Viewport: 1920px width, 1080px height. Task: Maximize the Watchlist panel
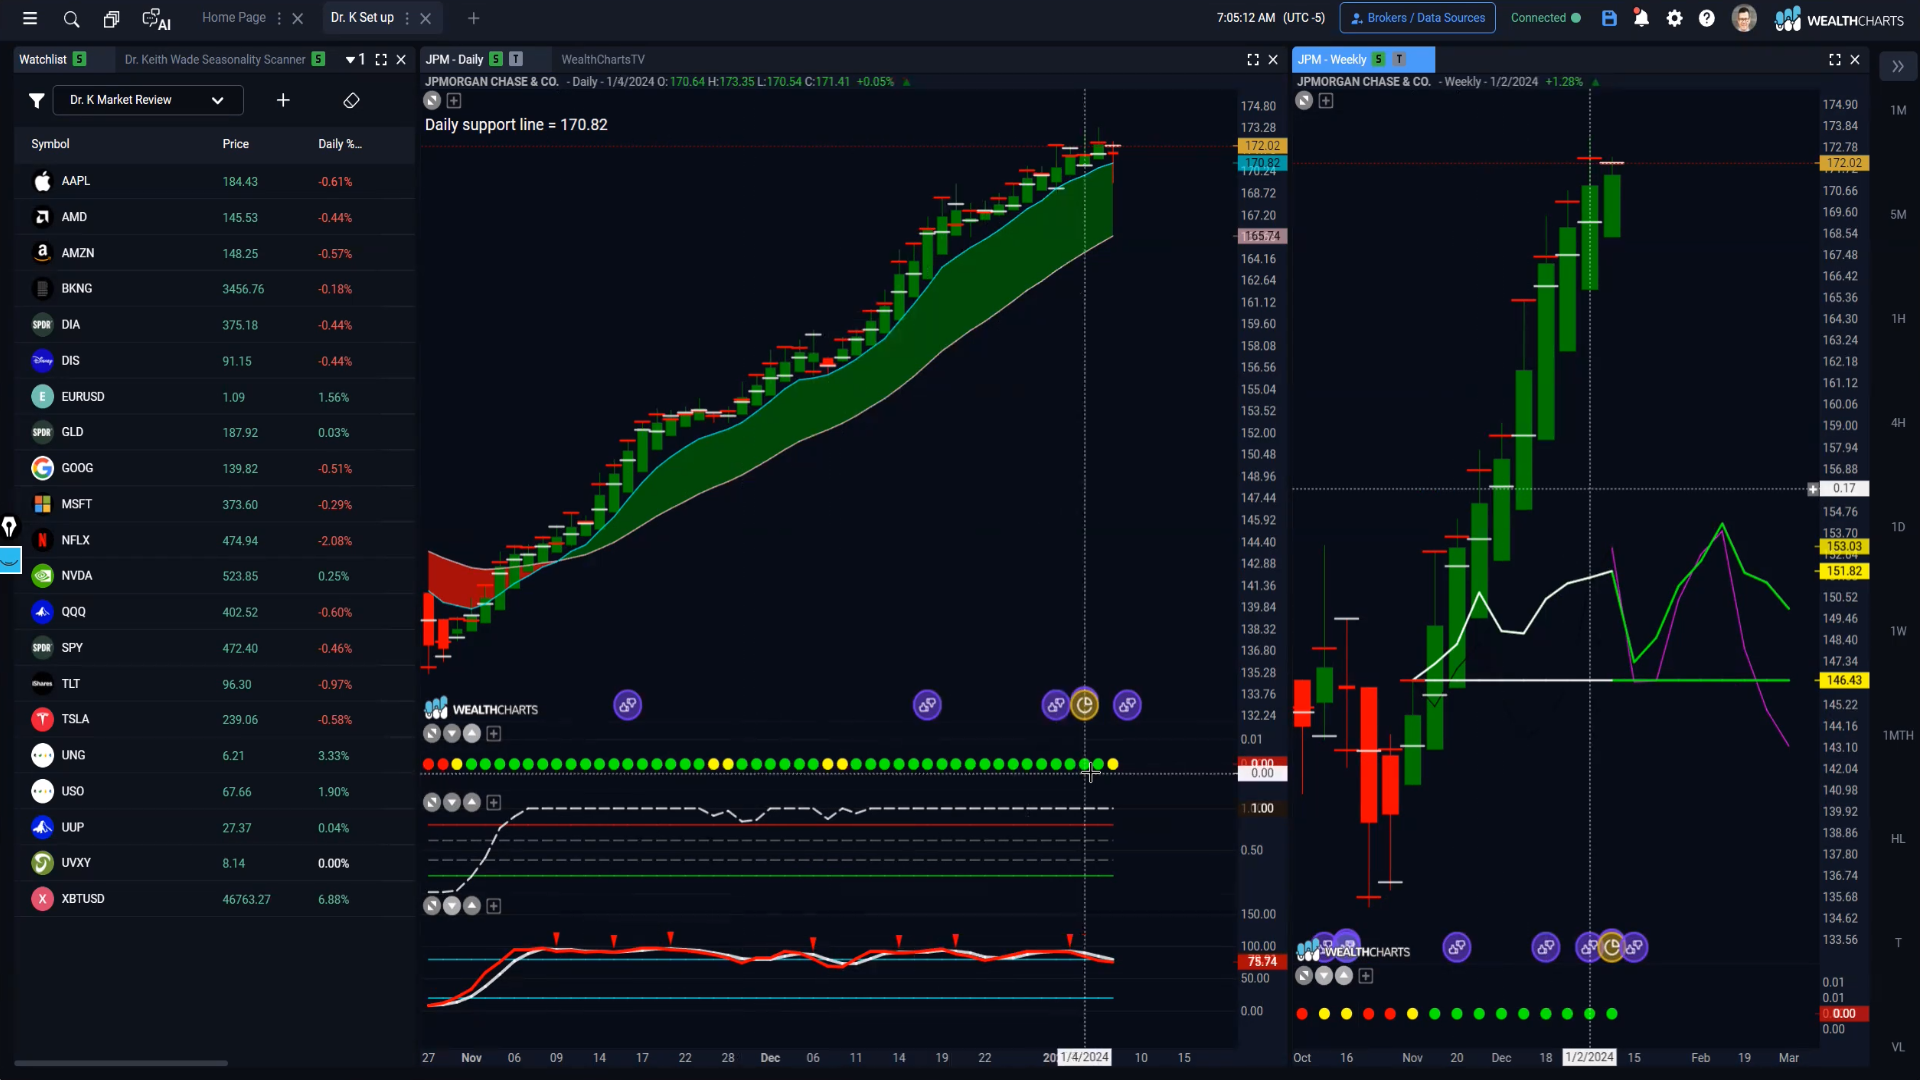(x=381, y=60)
